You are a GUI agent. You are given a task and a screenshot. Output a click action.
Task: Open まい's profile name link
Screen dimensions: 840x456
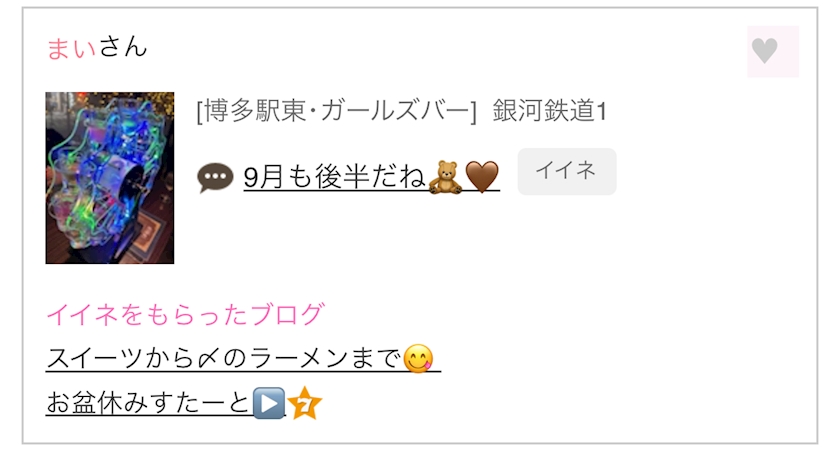point(71,47)
